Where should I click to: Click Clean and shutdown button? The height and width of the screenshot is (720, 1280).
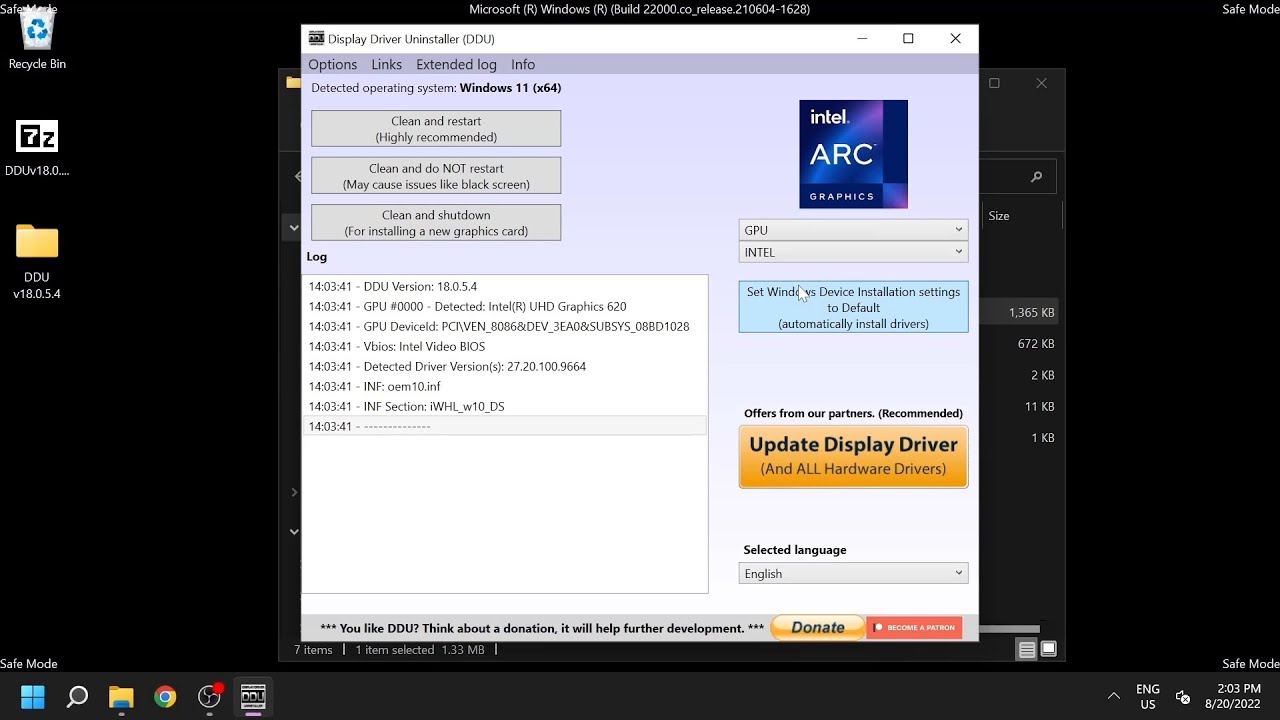(436, 223)
